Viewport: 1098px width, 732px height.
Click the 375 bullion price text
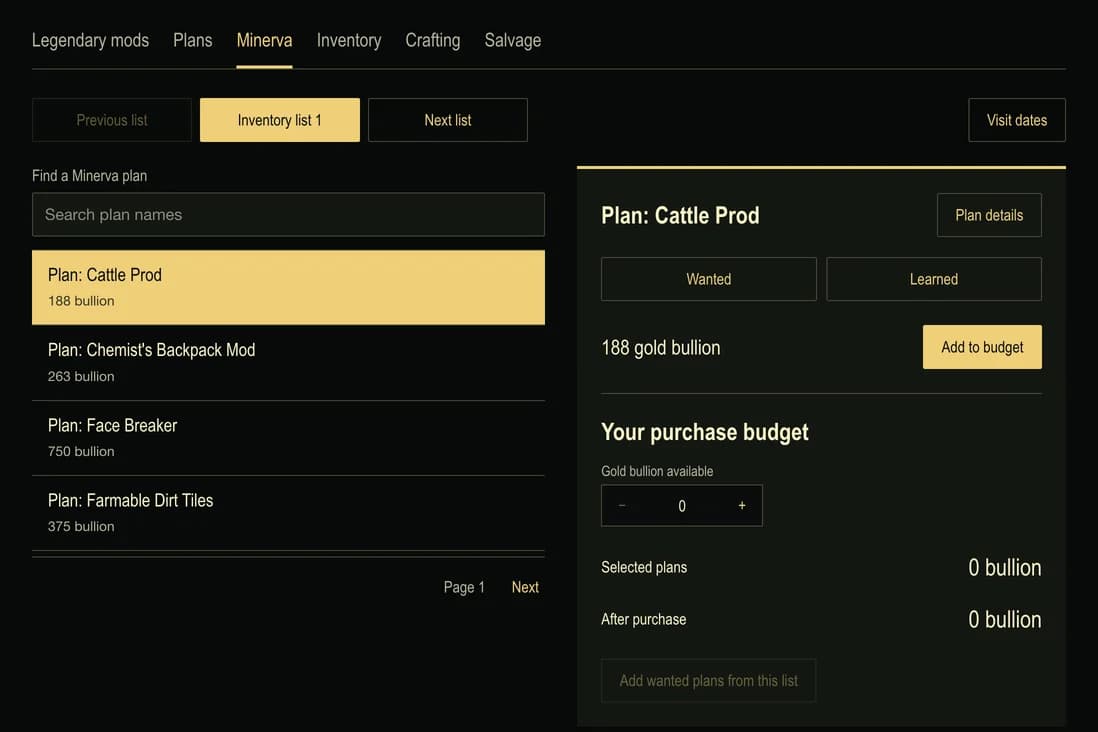pyautogui.click(x=81, y=527)
